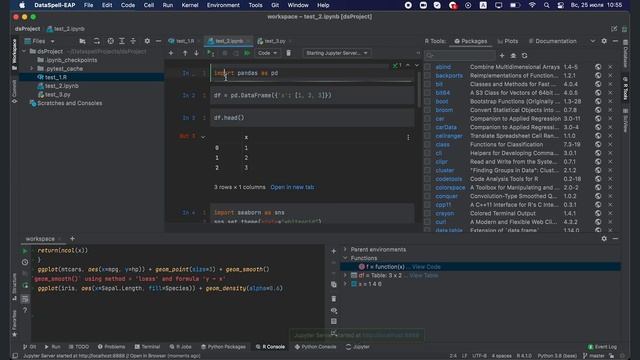640x360 pixels.
Task: Focus the R packages search field
Action: (460, 56)
